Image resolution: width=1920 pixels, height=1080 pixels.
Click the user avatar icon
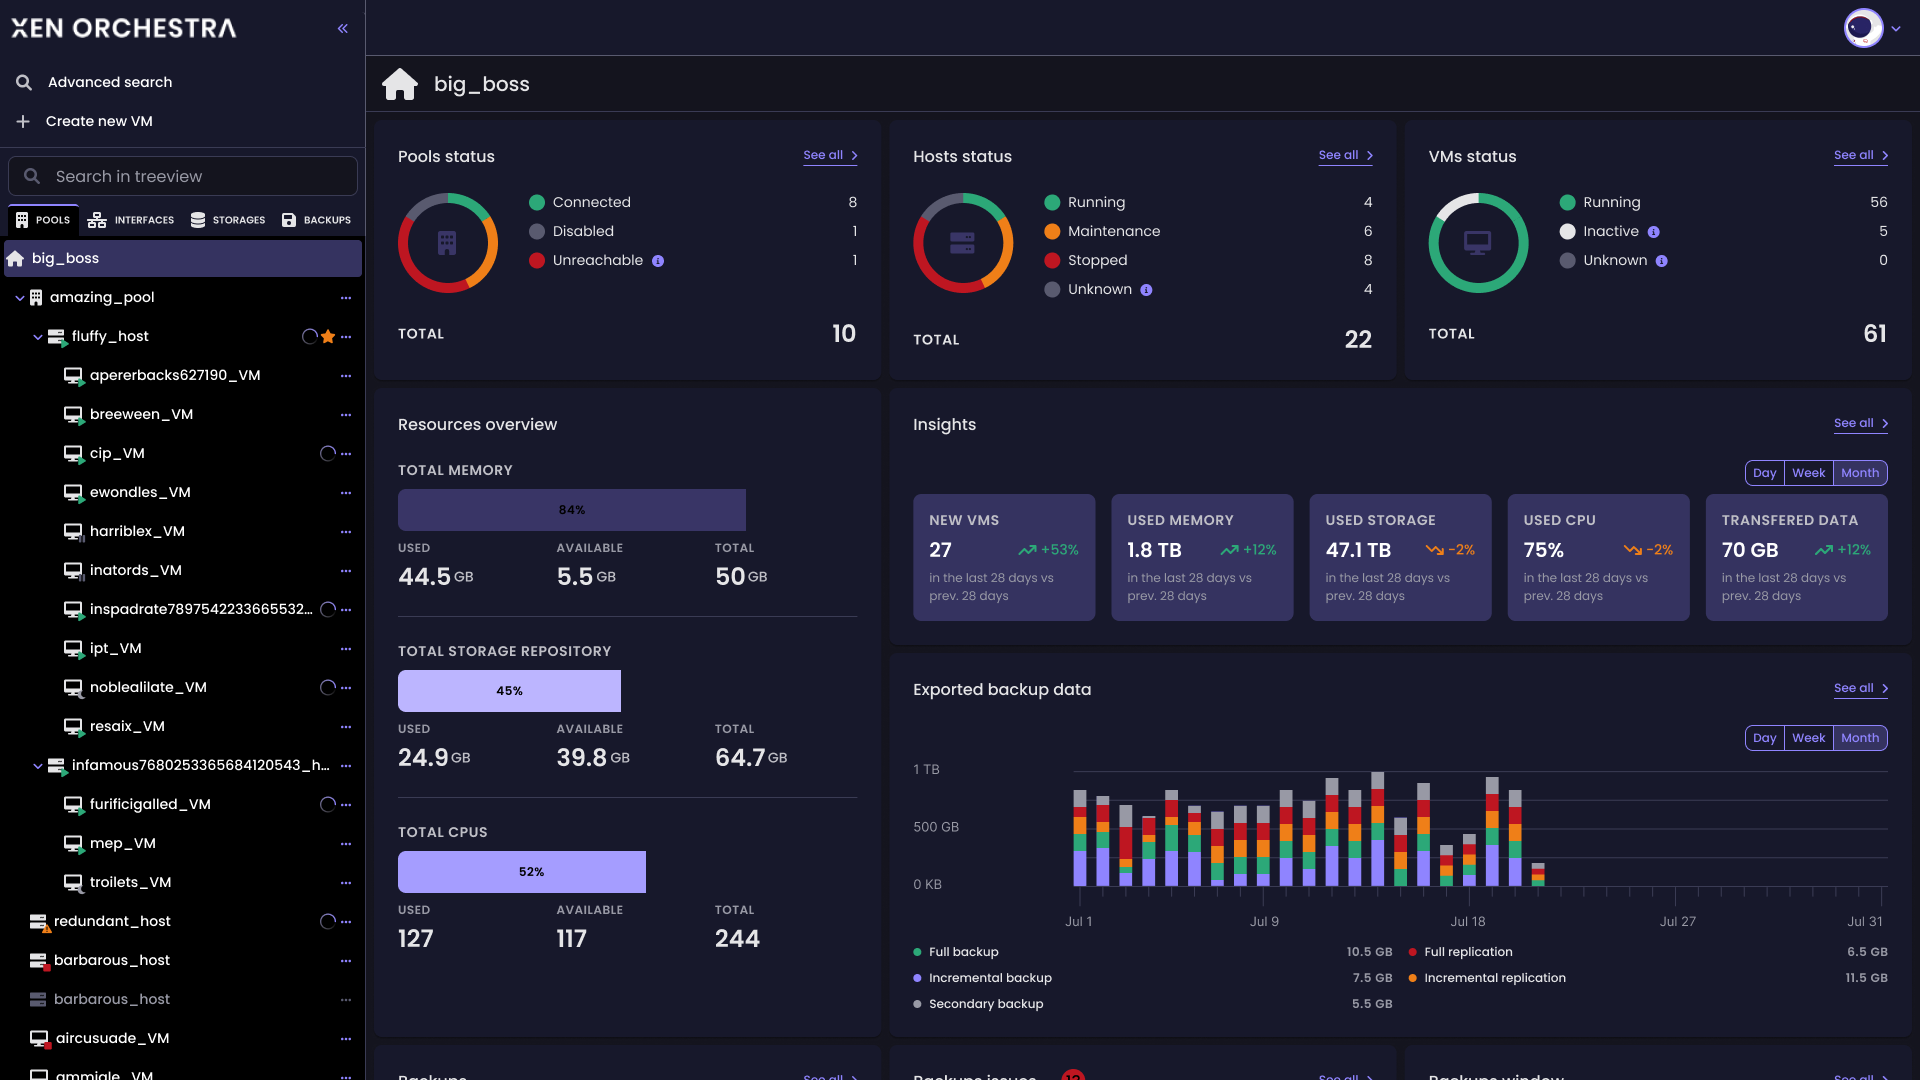point(1863,28)
